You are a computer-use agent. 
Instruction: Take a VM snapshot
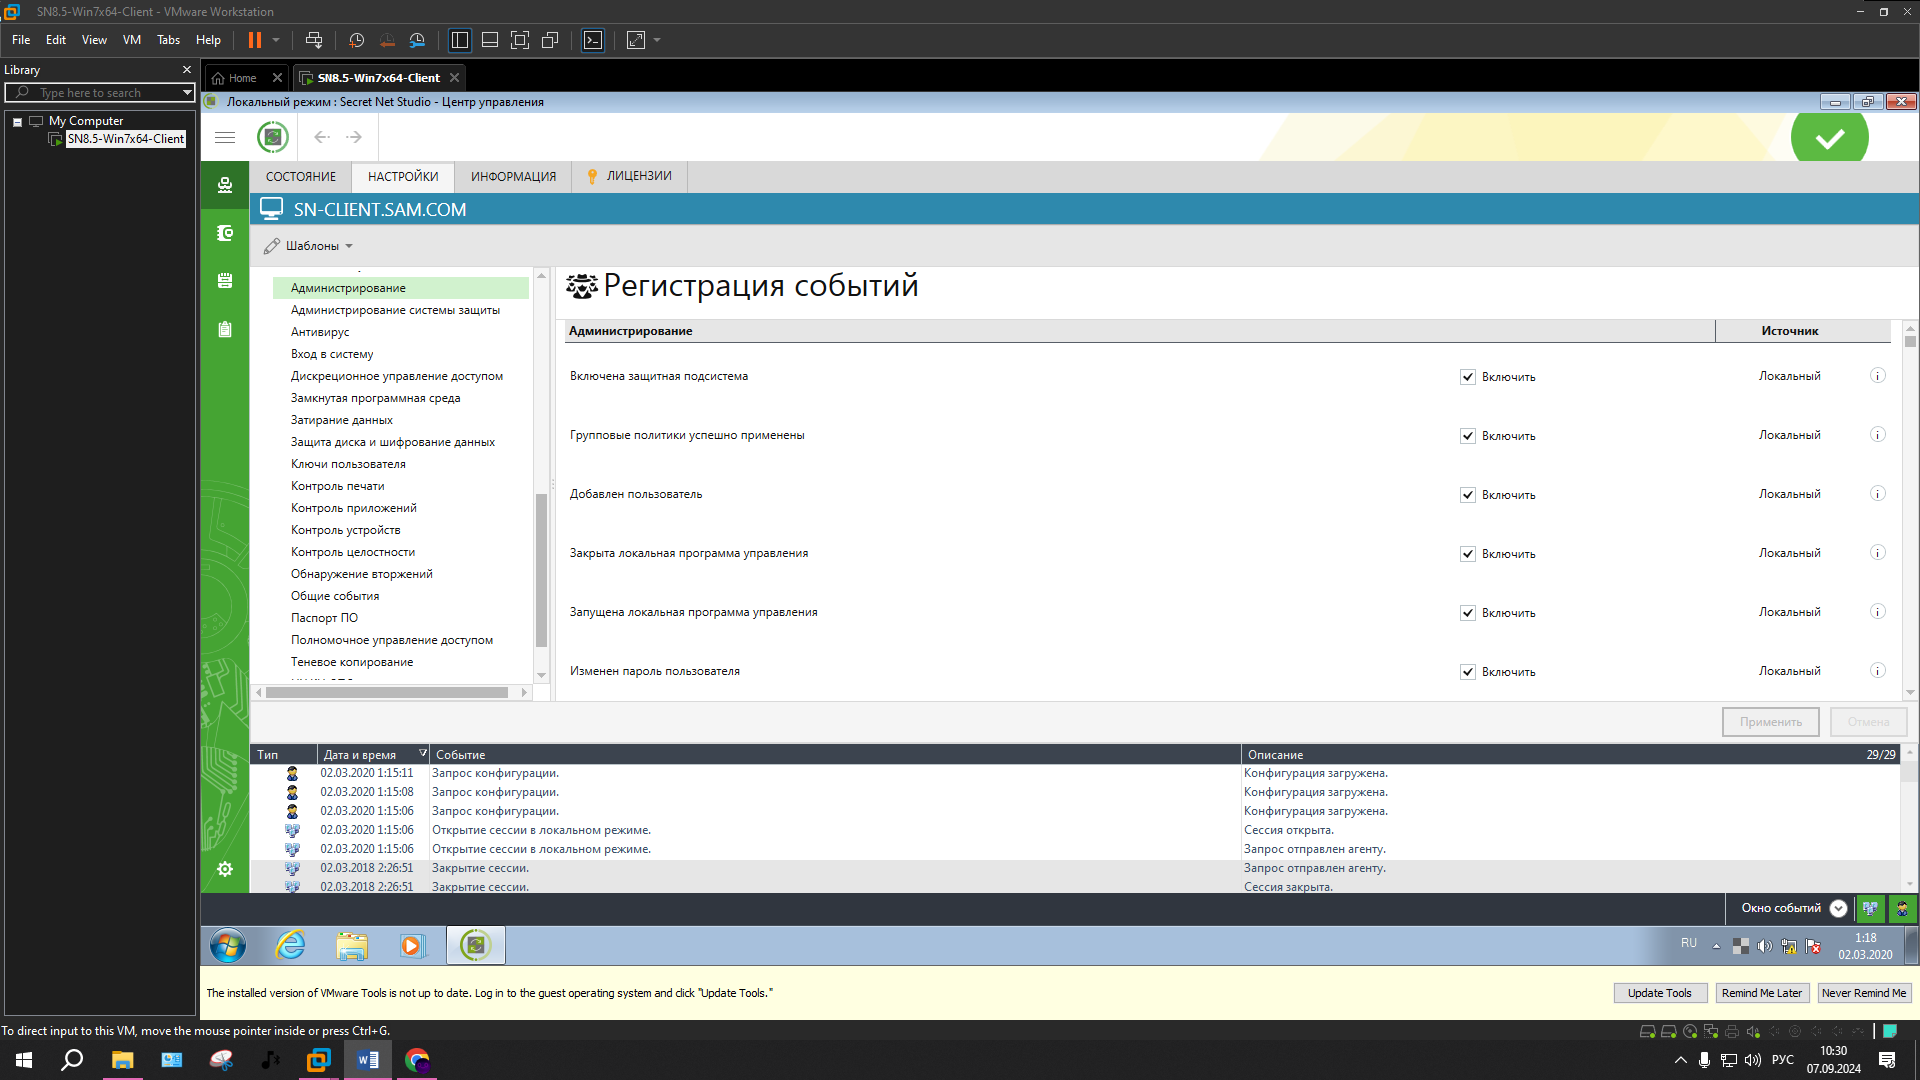tap(356, 40)
